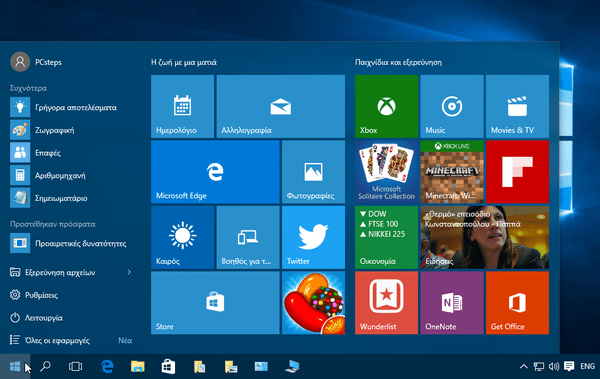Open the Action Center notifications icon

pos(569,366)
